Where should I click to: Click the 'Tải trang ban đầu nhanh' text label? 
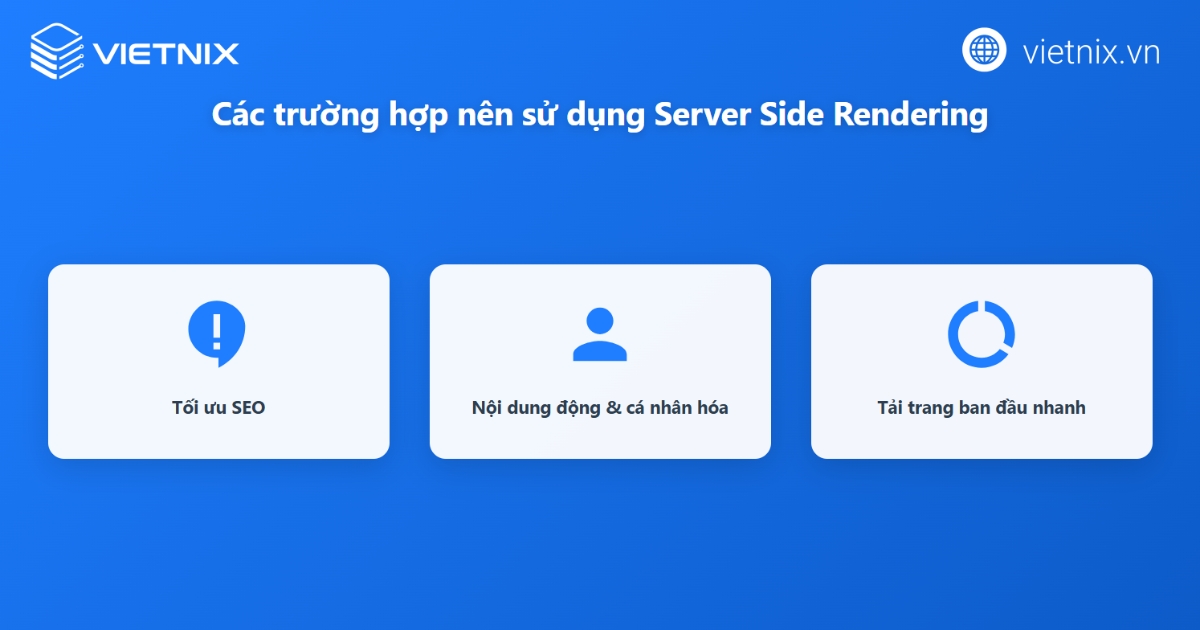[981, 407]
